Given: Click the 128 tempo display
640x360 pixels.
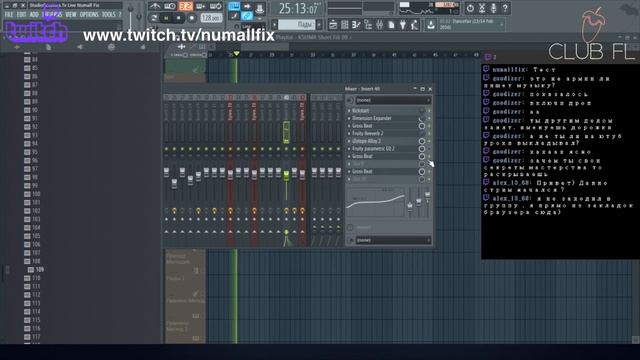Looking at the screenshot, I should (211, 18).
